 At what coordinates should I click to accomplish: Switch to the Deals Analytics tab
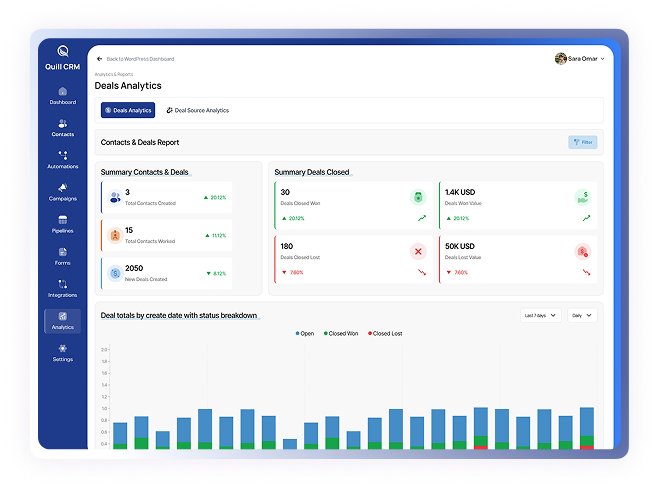click(x=128, y=110)
